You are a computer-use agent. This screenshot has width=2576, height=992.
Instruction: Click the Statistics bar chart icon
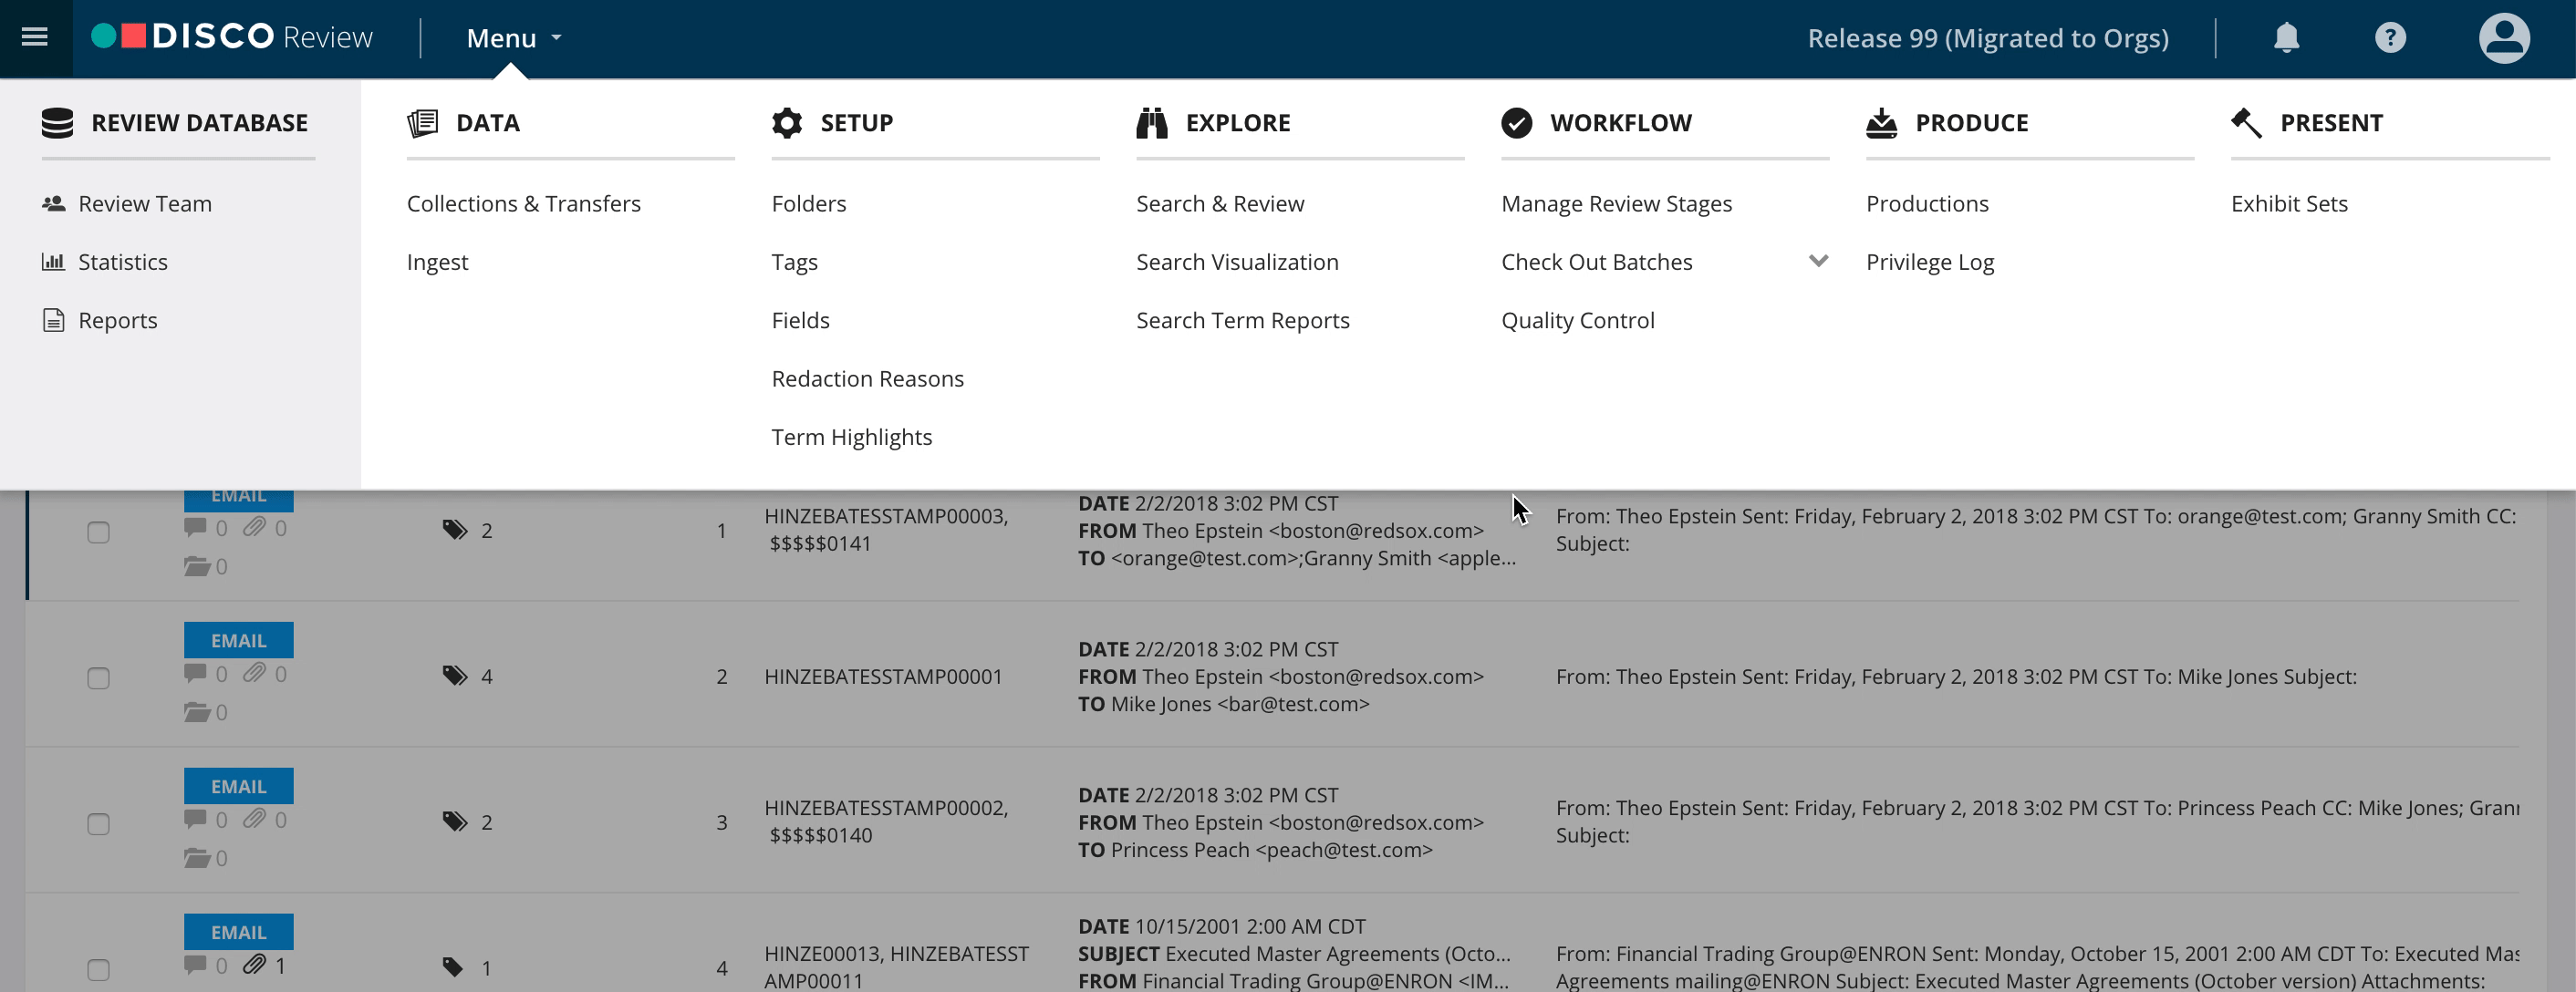54,261
